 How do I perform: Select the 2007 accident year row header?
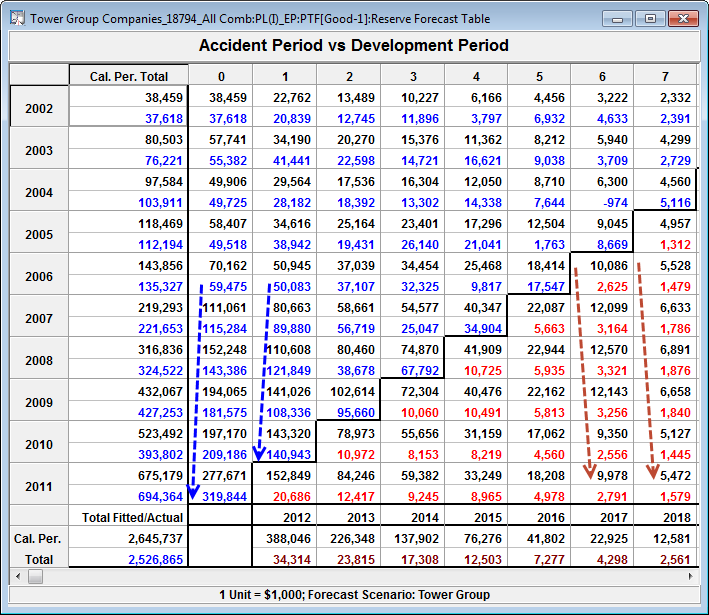(39, 317)
